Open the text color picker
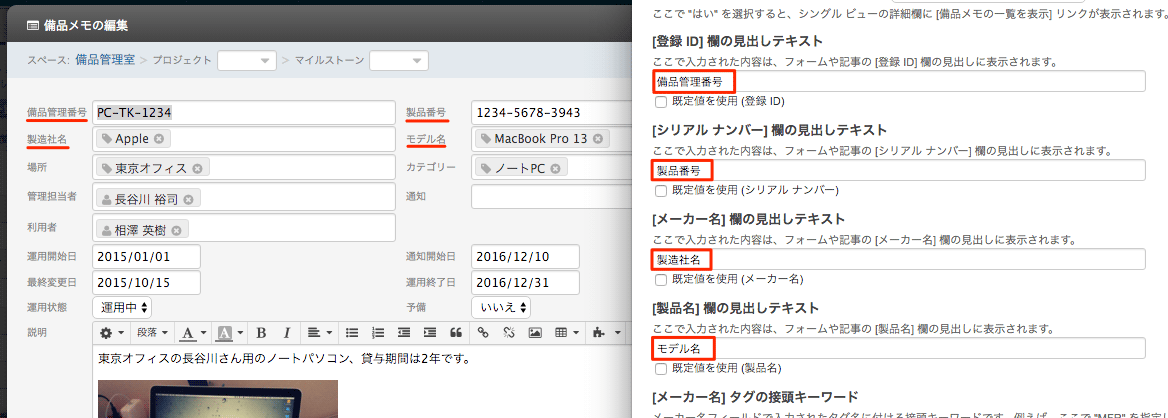This screenshot has width=1168, height=418. 192,332
